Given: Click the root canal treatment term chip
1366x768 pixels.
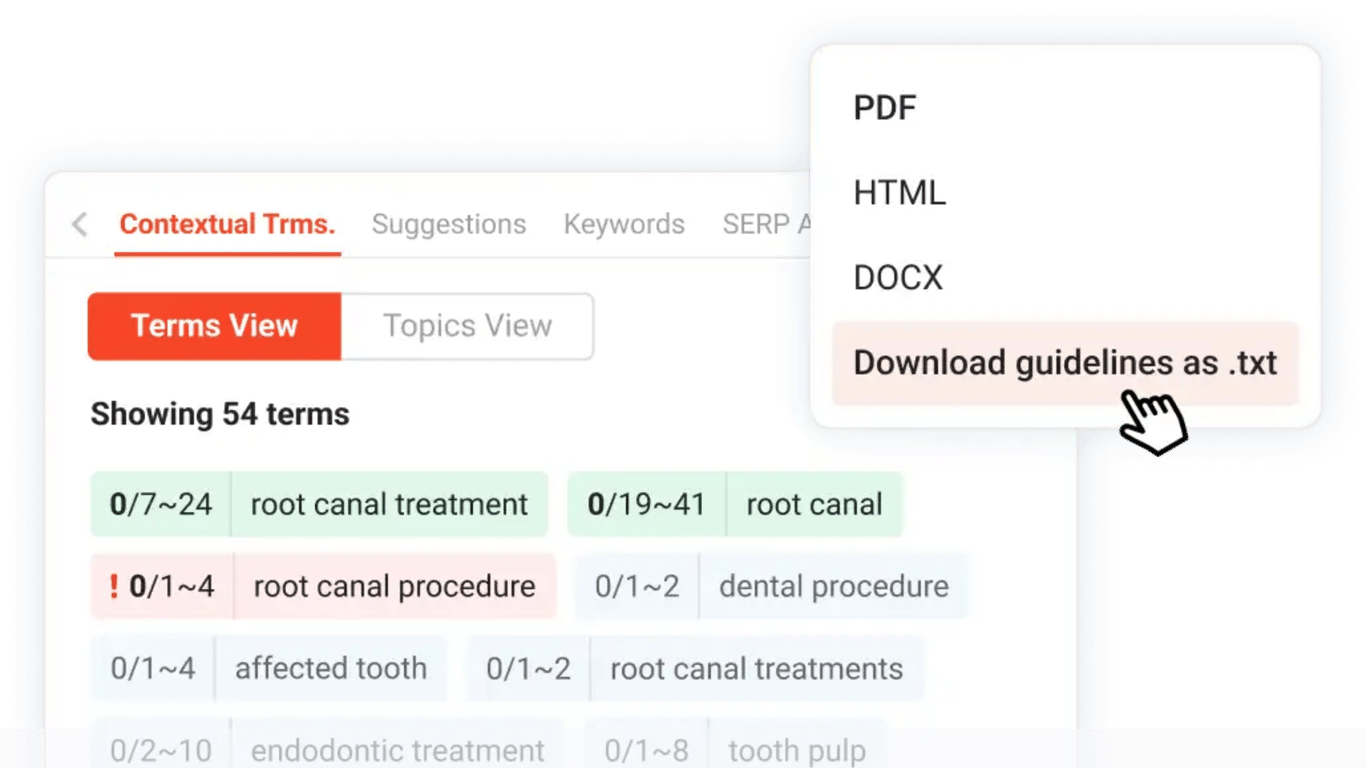Looking at the screenshot, I should (x=319, y=504).
